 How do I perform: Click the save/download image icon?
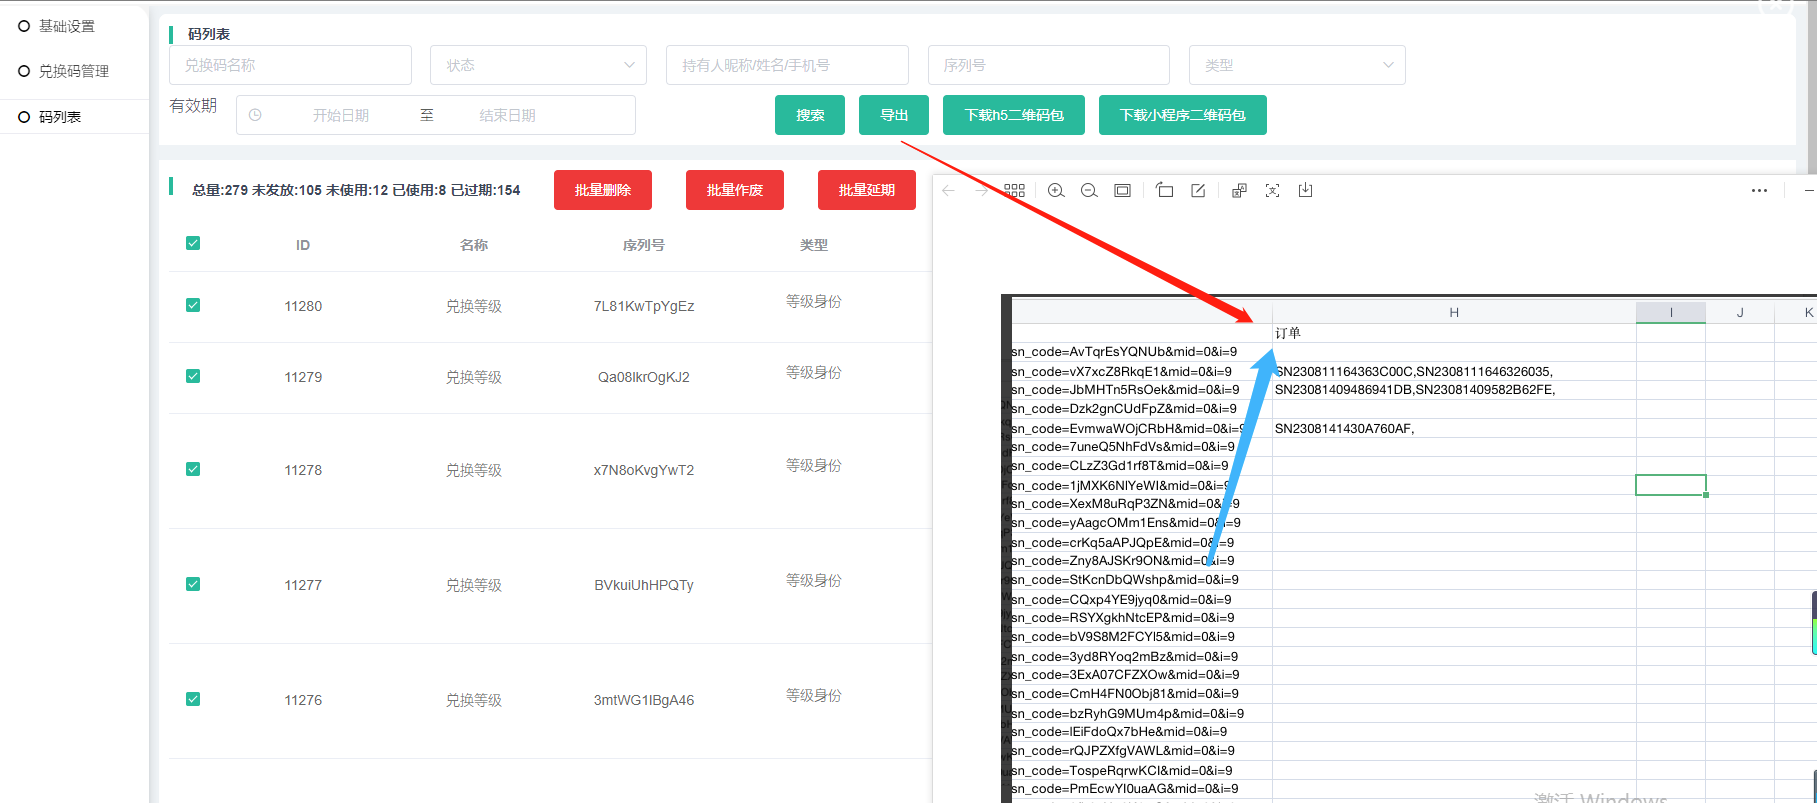click(x=1305, y=190)
